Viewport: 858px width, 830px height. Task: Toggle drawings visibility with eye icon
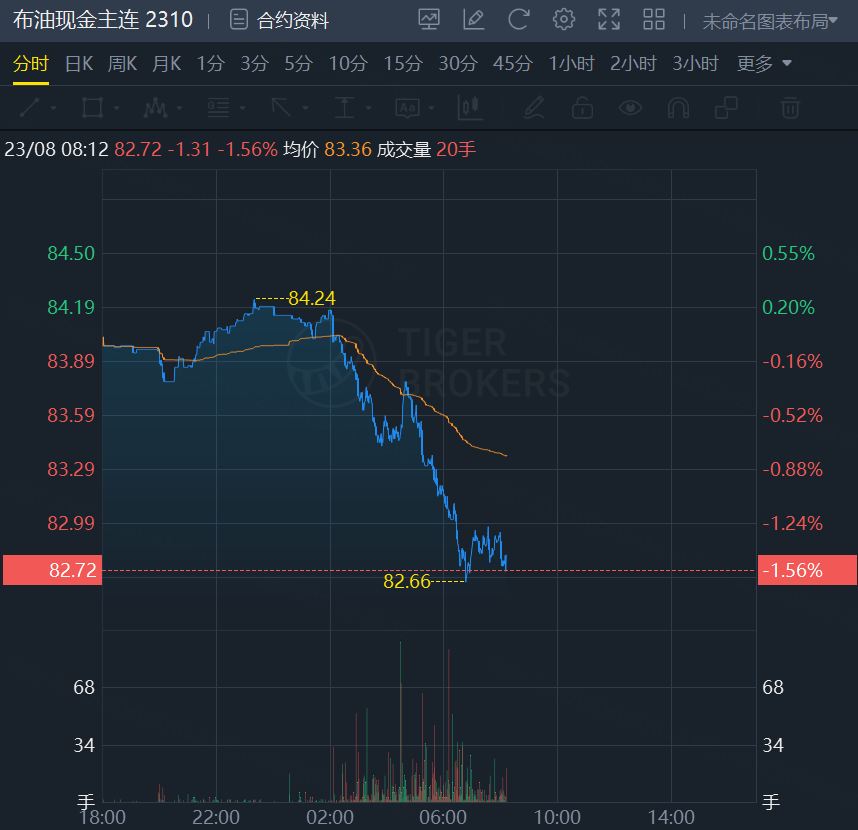coord(630,107)
